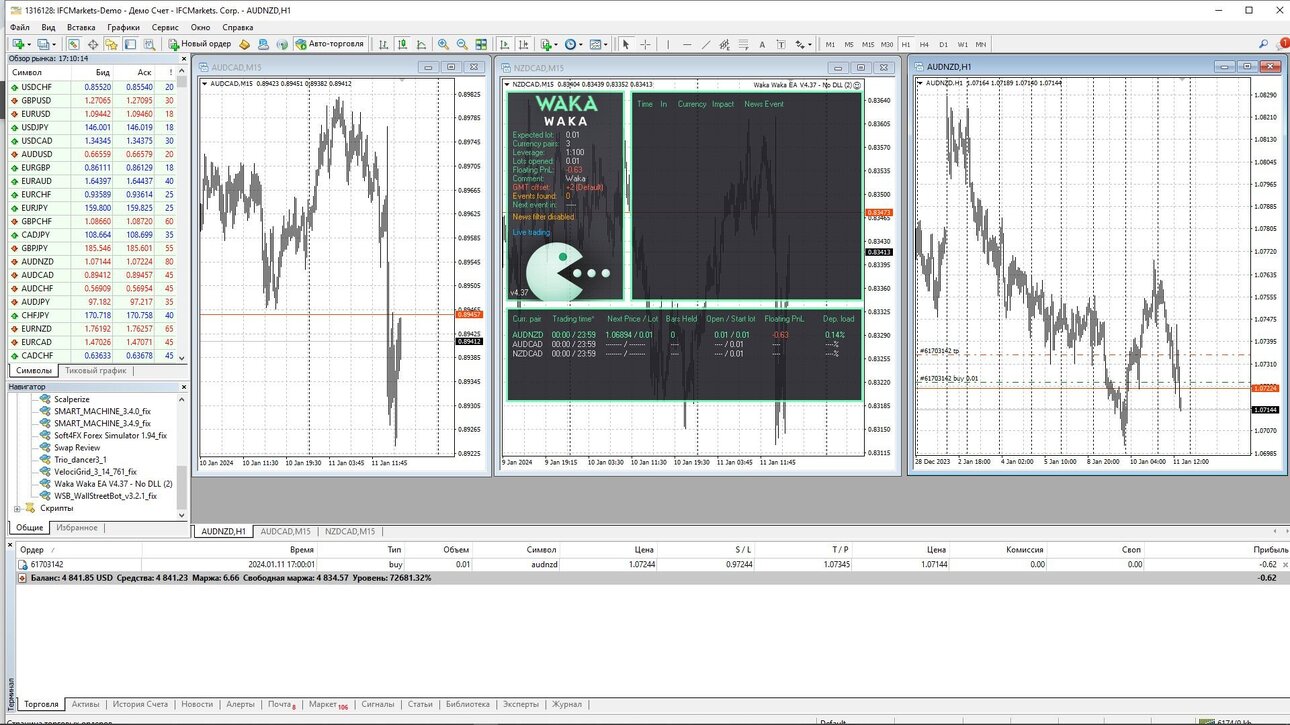The height and width of the screenshot is (725, 1290).
Task: Switch to Избранное tab in Navigator
Action: [77, 527]
